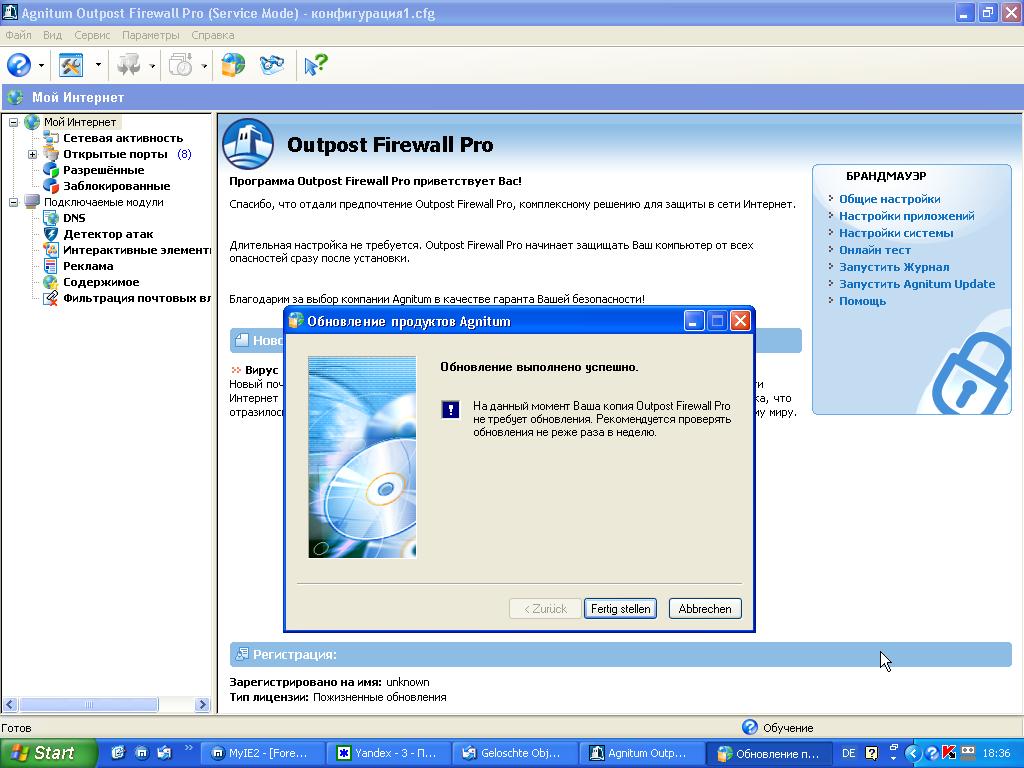This screenshot has height=768, width=1024.
Task: Click left arrow of tree horizontal scrollbar
Action: 10,705
